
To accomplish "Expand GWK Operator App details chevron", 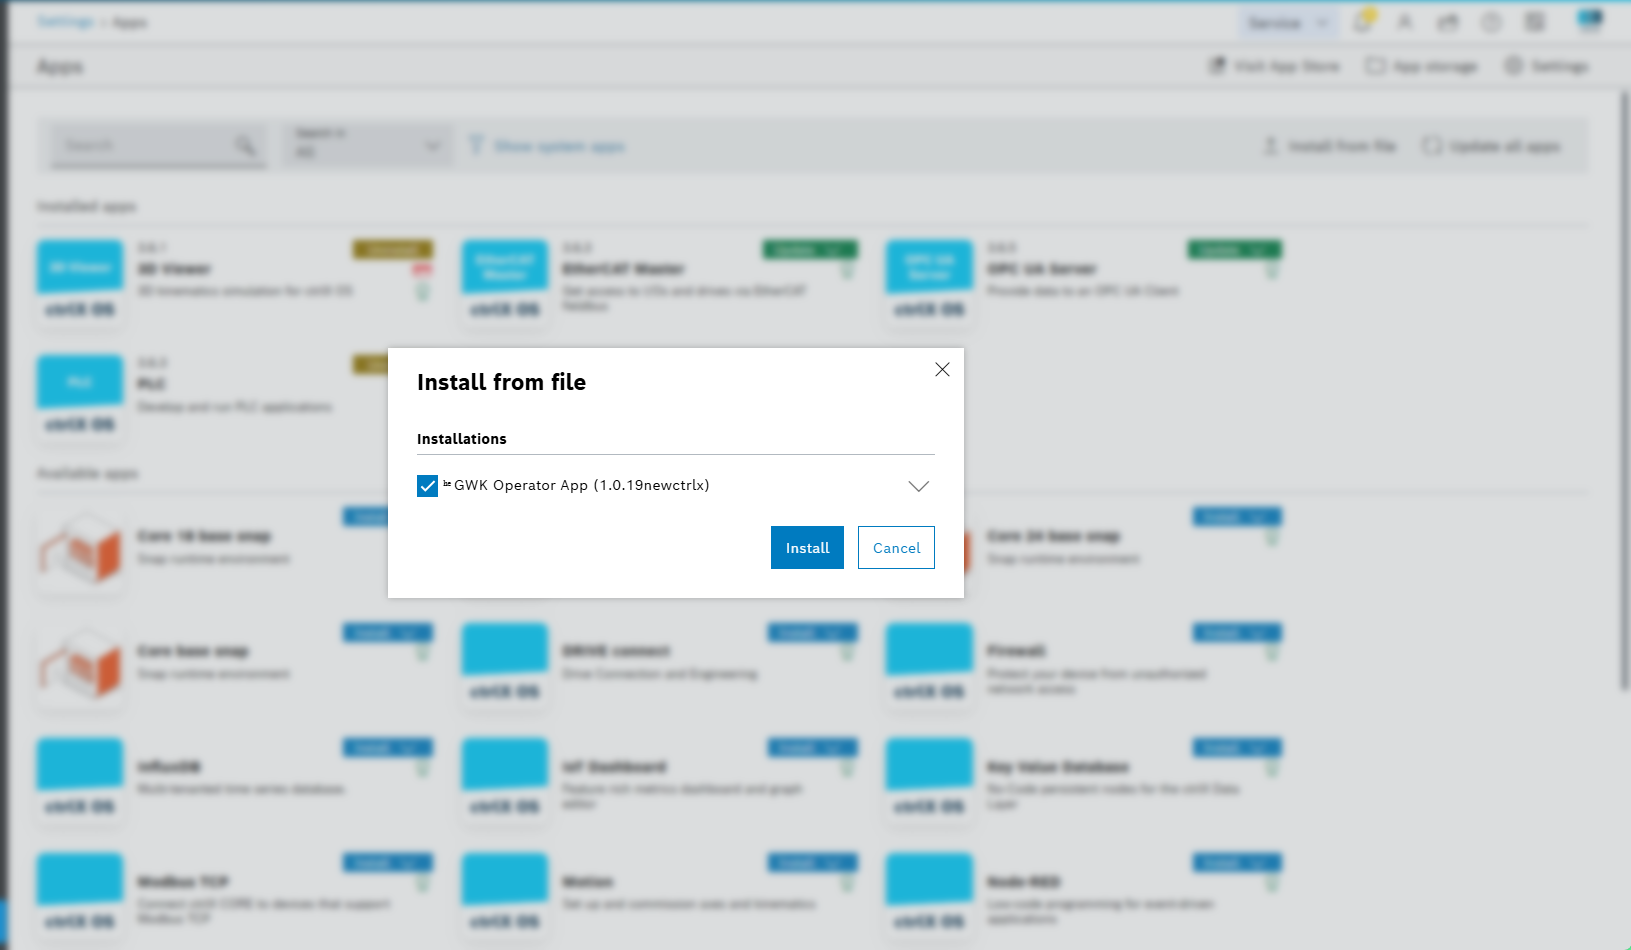I will [x=918, y=486].
